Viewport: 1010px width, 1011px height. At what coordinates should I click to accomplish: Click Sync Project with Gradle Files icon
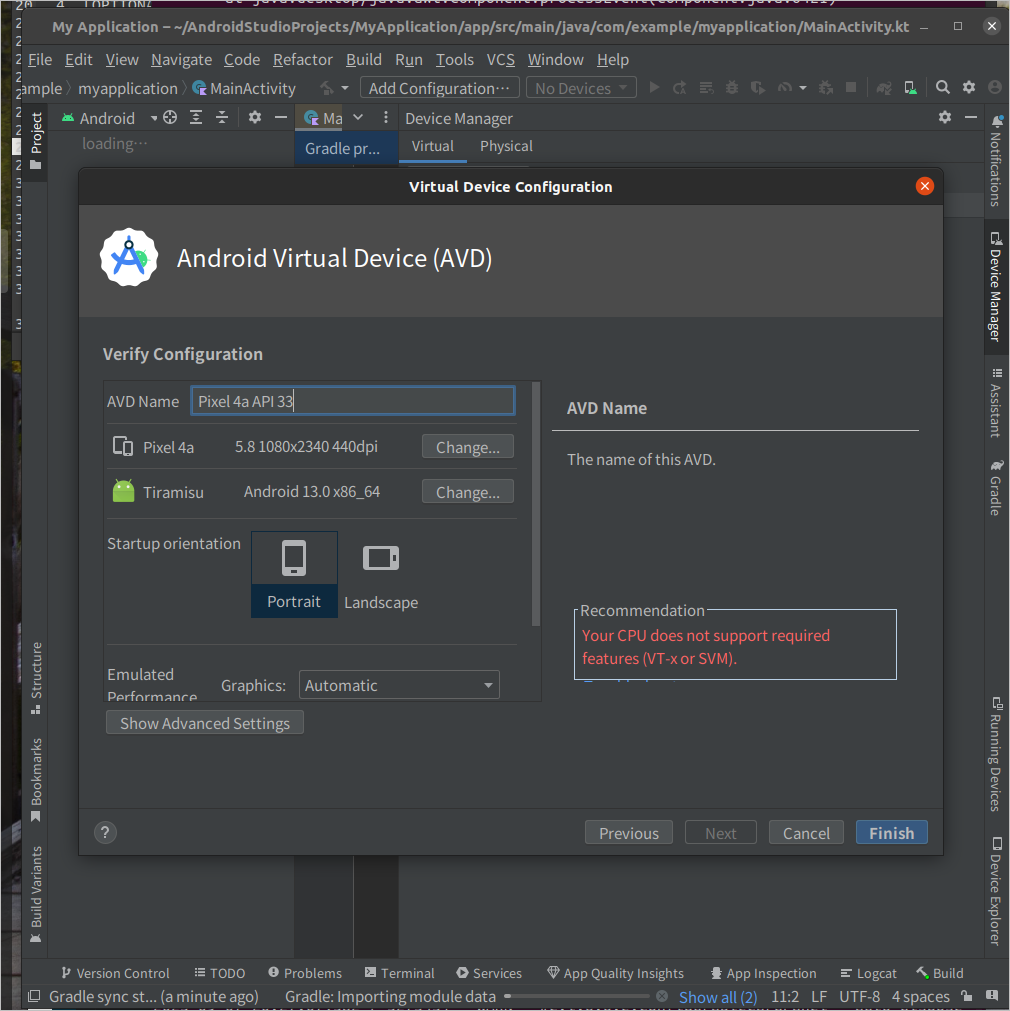884,87
